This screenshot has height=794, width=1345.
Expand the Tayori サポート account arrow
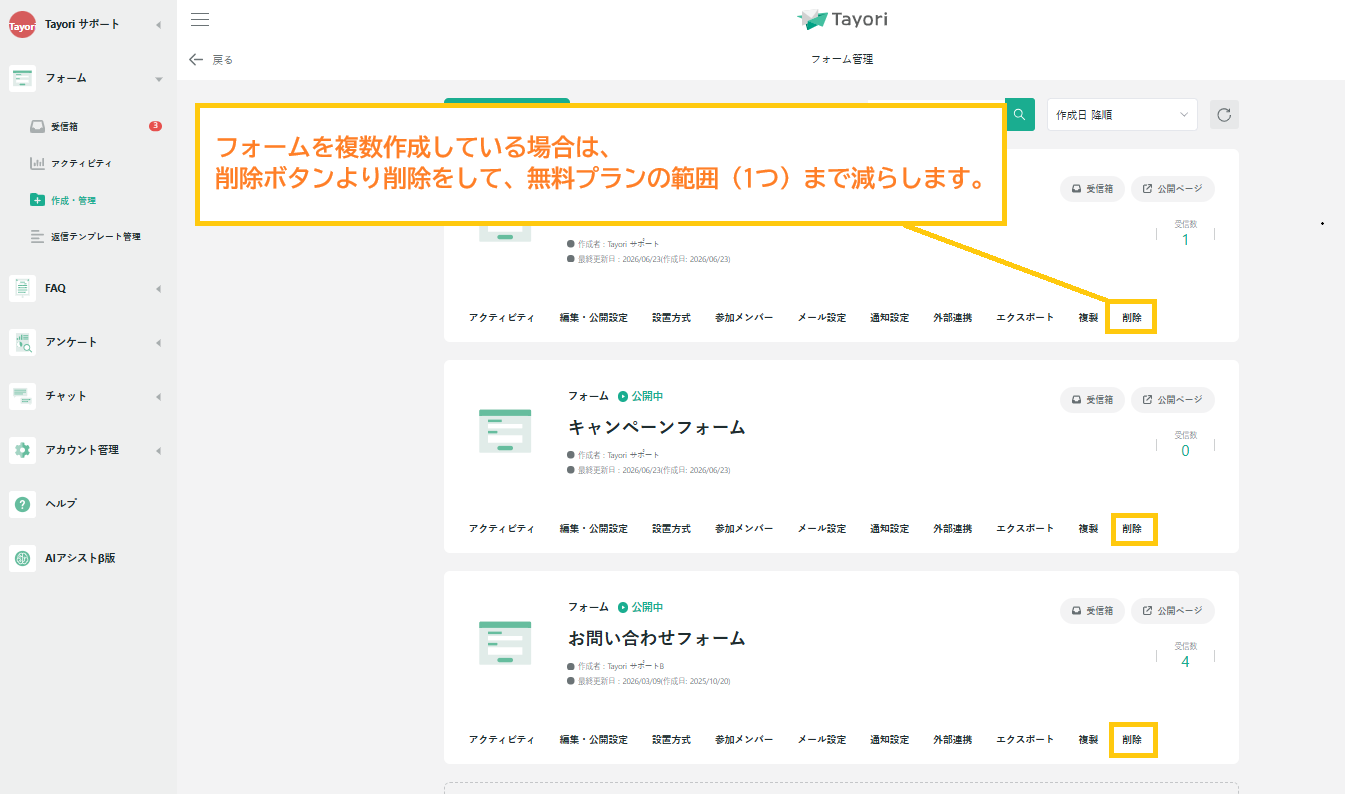point(159,25)
